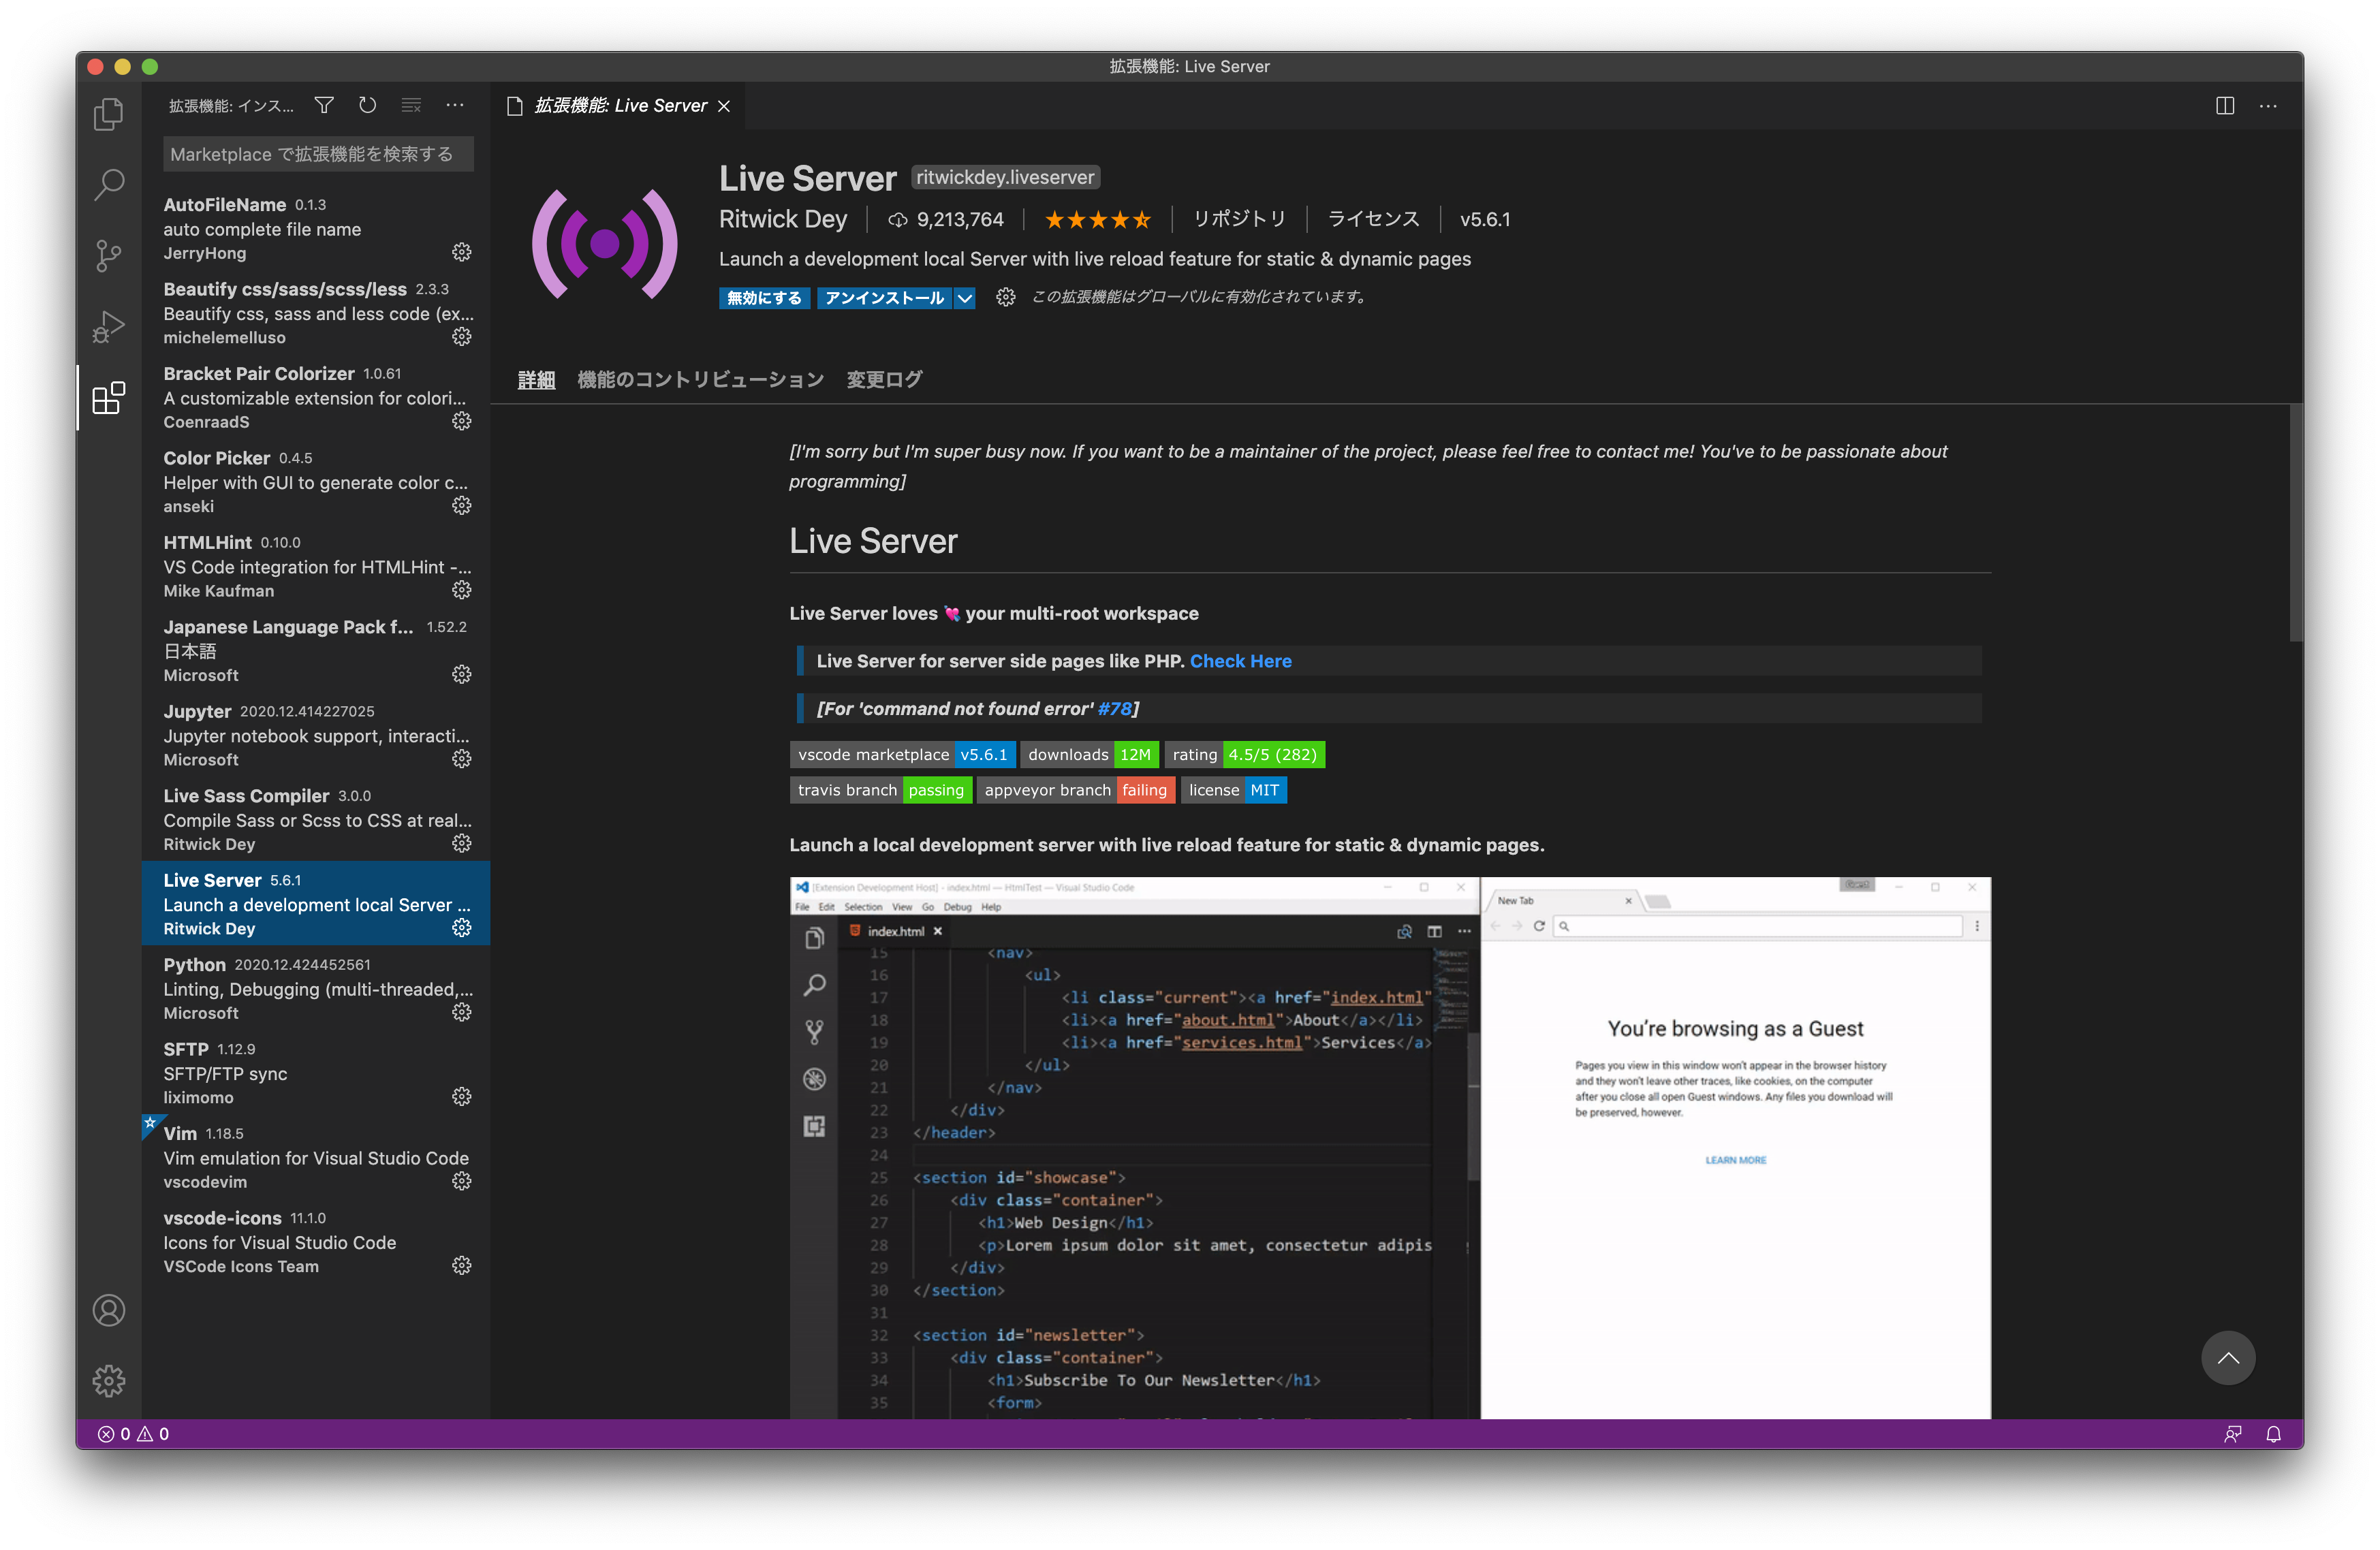Click the downloads 12M badge

tap(1089, 755)
